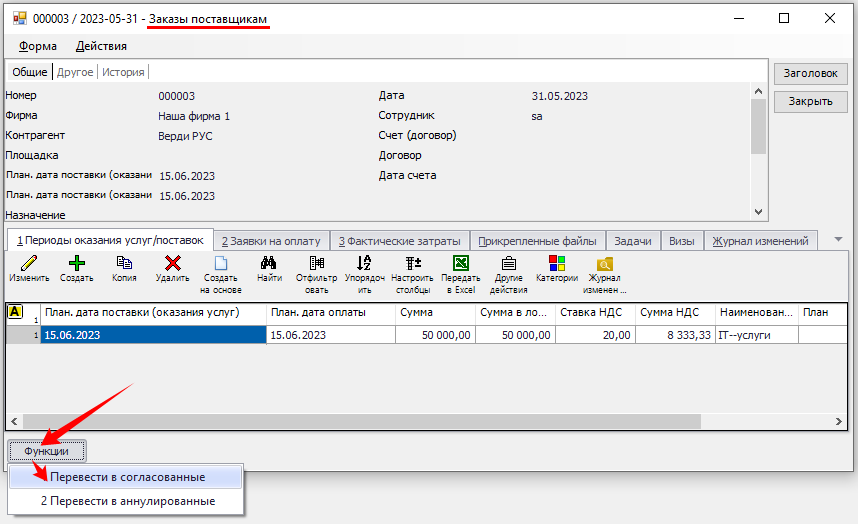Open the Отфильтровать filter tool
858x524 pixels.
pyautogui.click(x=316, y=264)
